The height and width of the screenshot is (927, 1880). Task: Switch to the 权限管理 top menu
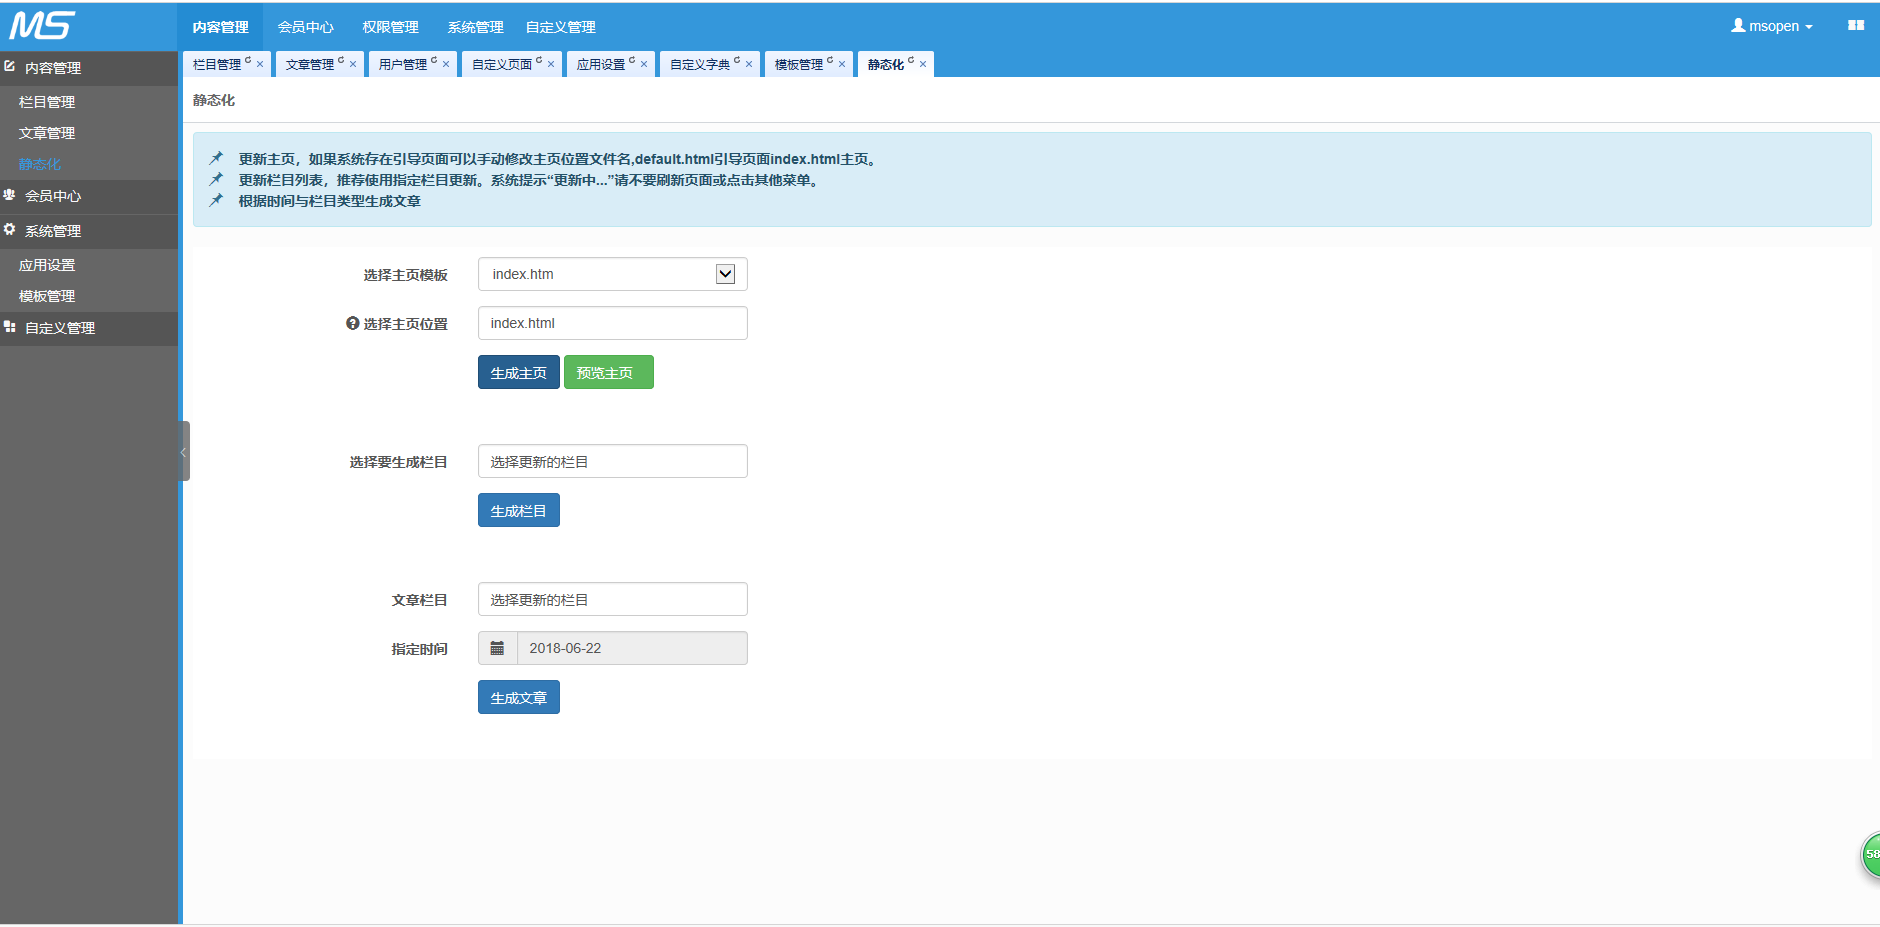390,27
